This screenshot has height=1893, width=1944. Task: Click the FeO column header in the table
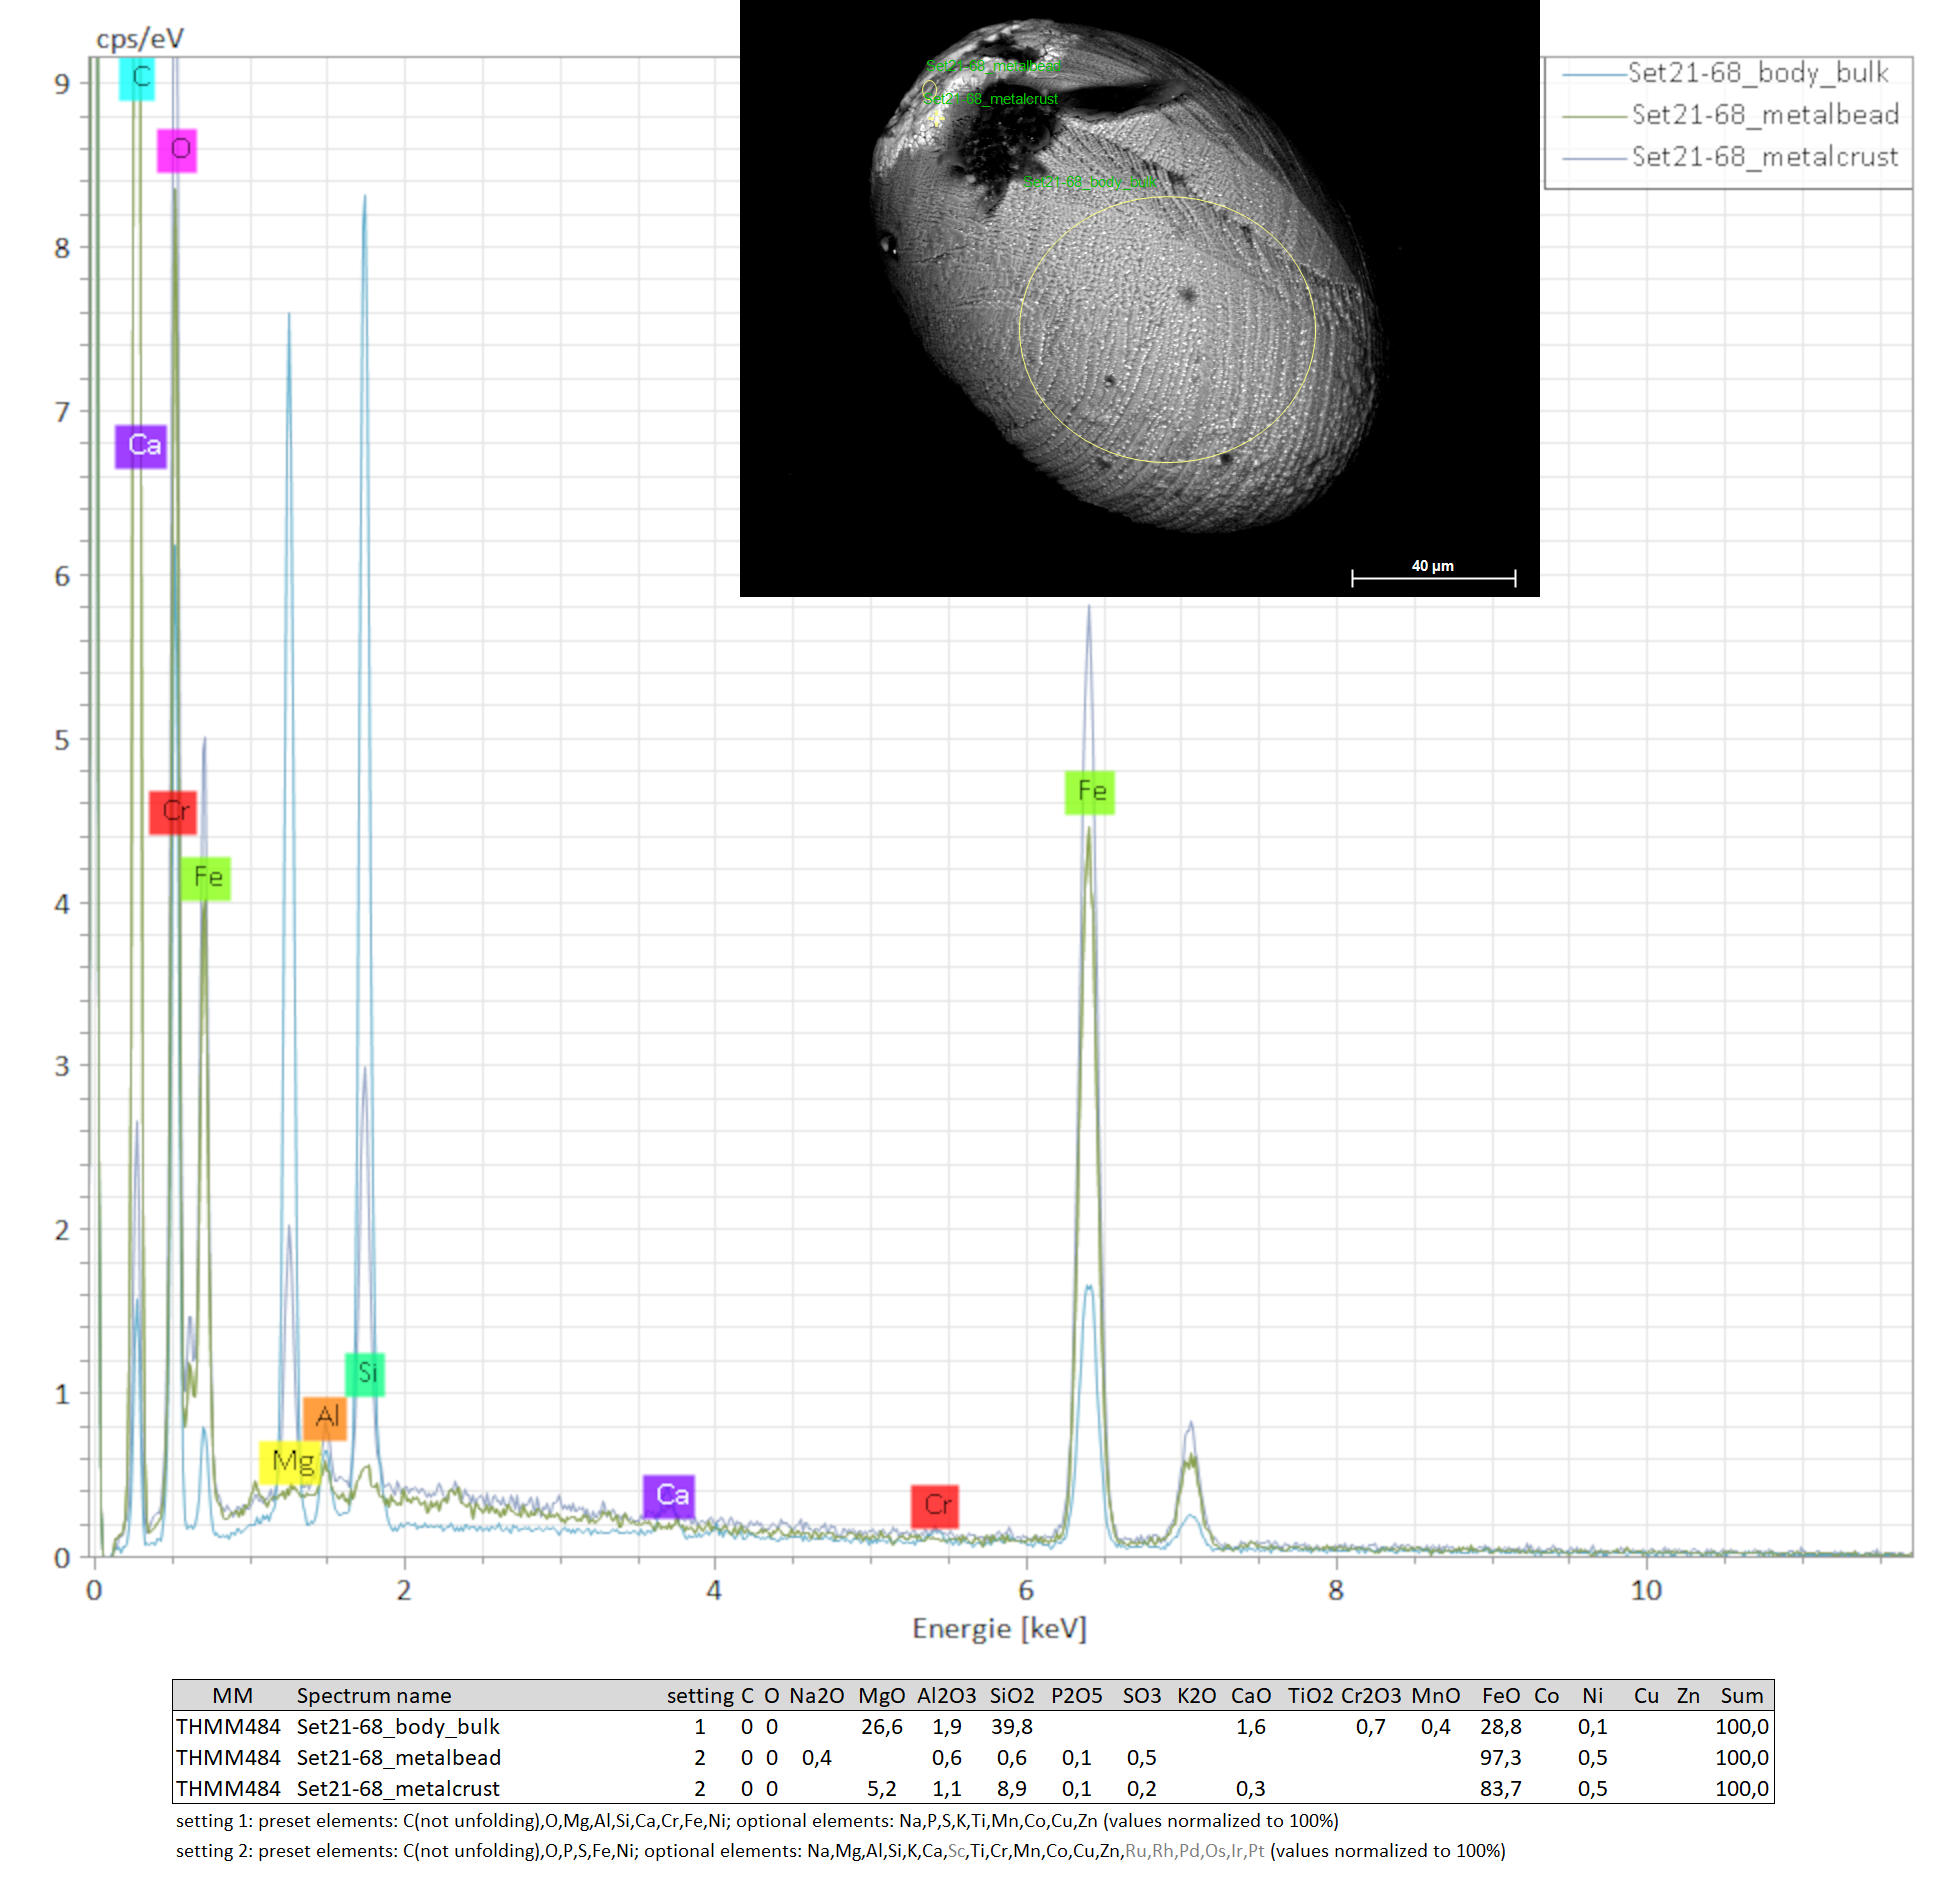(x=1500, y=1696)
